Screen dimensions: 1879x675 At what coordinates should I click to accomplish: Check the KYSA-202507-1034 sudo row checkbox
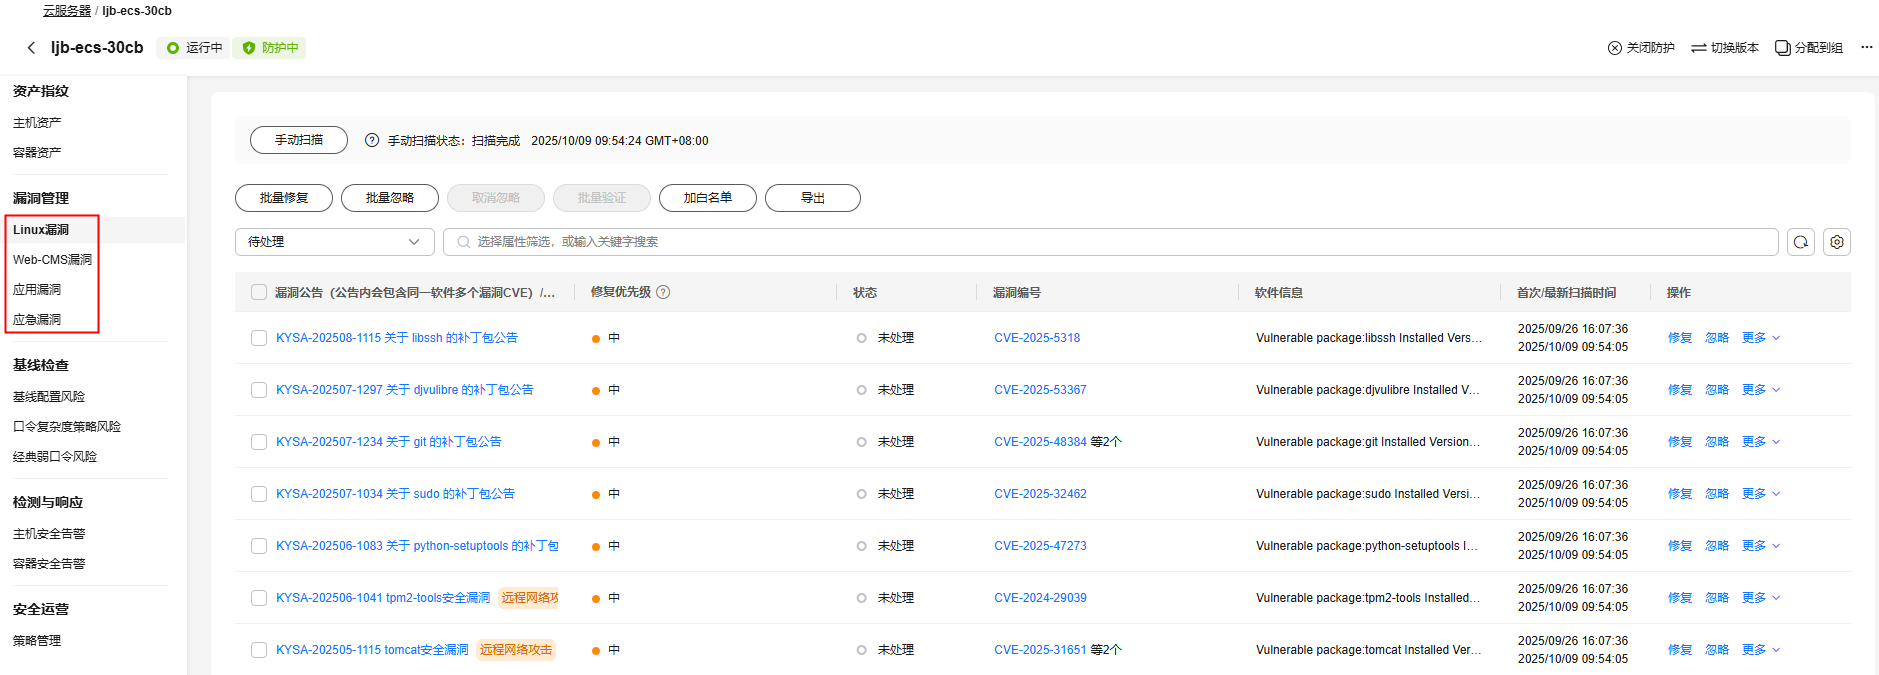pos(259,494)
